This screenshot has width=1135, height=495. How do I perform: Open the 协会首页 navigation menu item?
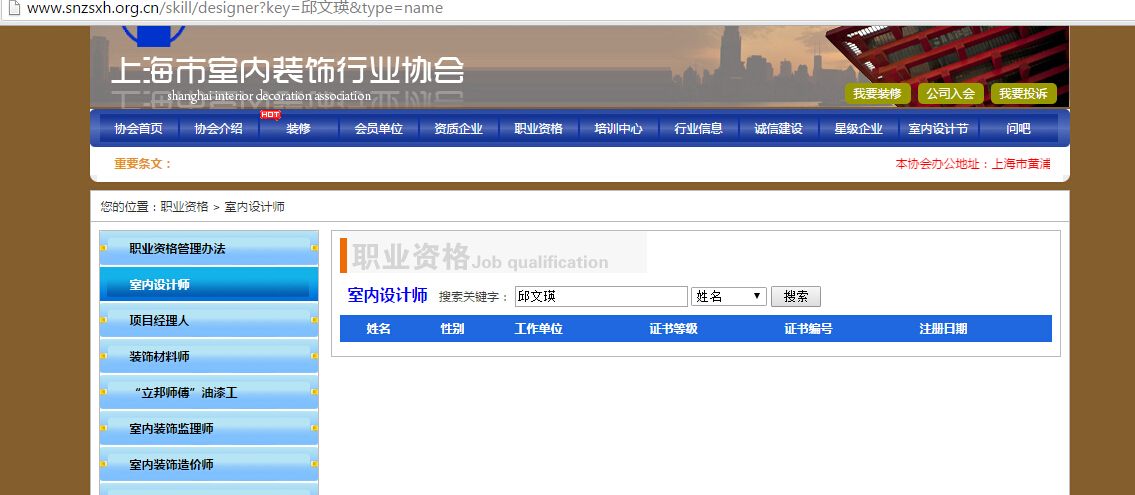[x=138, y=129]
